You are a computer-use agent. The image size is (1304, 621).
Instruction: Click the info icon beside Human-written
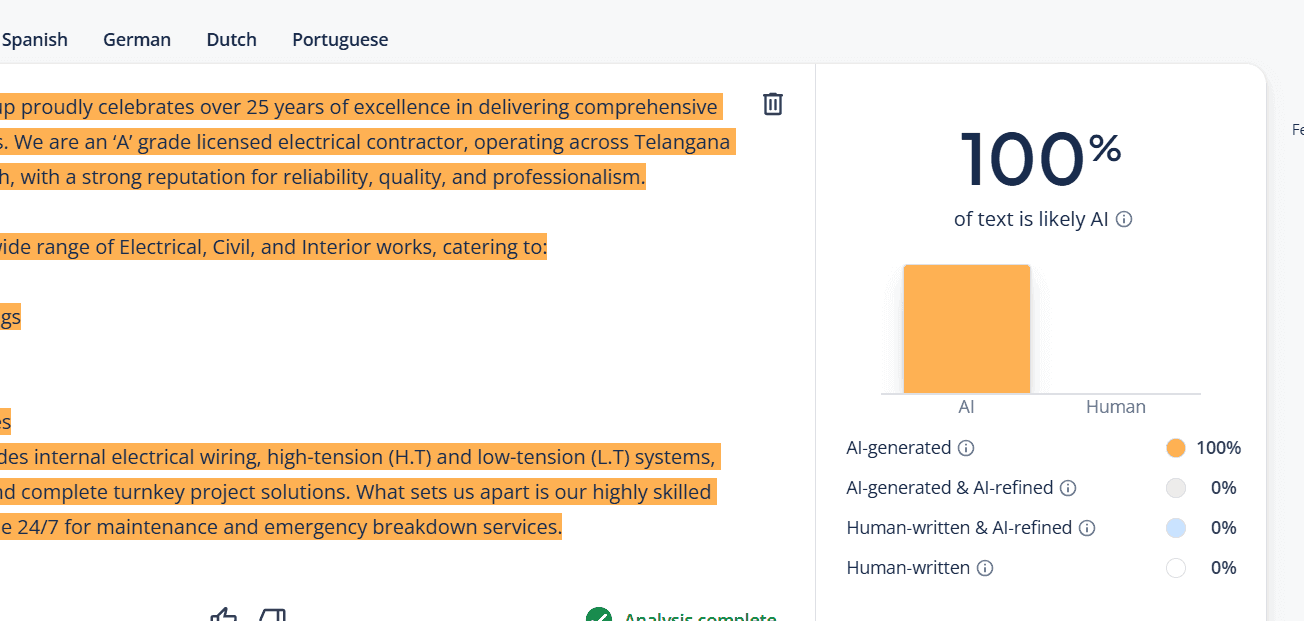point(985,568)
